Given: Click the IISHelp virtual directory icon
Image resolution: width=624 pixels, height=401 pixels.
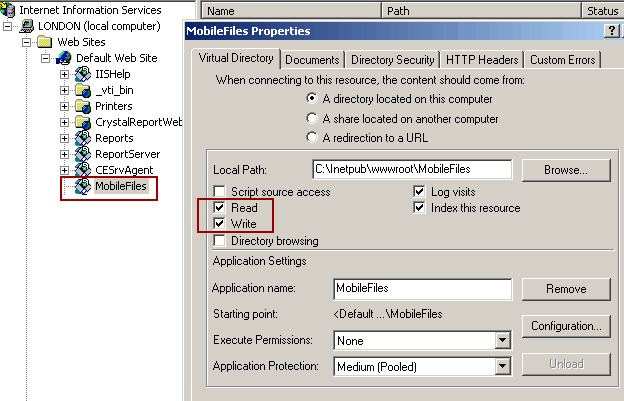Looking at the screenshot, I should pyautogui.click(x=82, y=74).
